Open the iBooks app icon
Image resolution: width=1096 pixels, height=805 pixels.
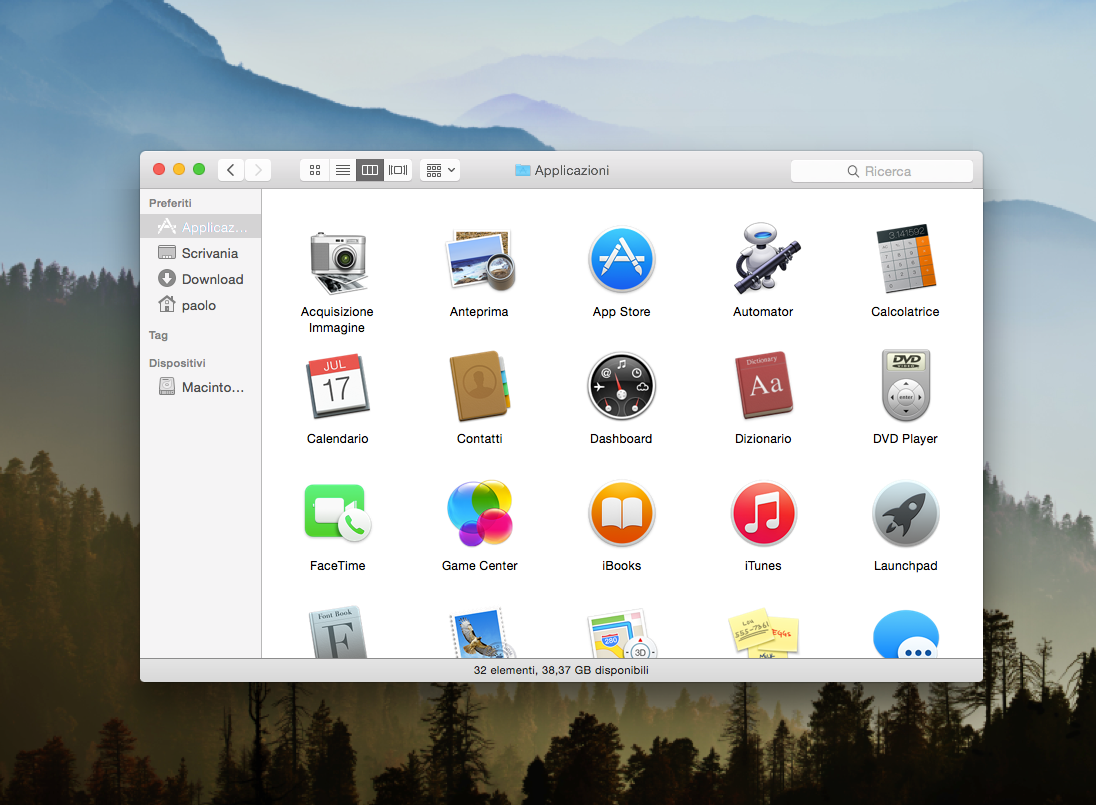621,514
